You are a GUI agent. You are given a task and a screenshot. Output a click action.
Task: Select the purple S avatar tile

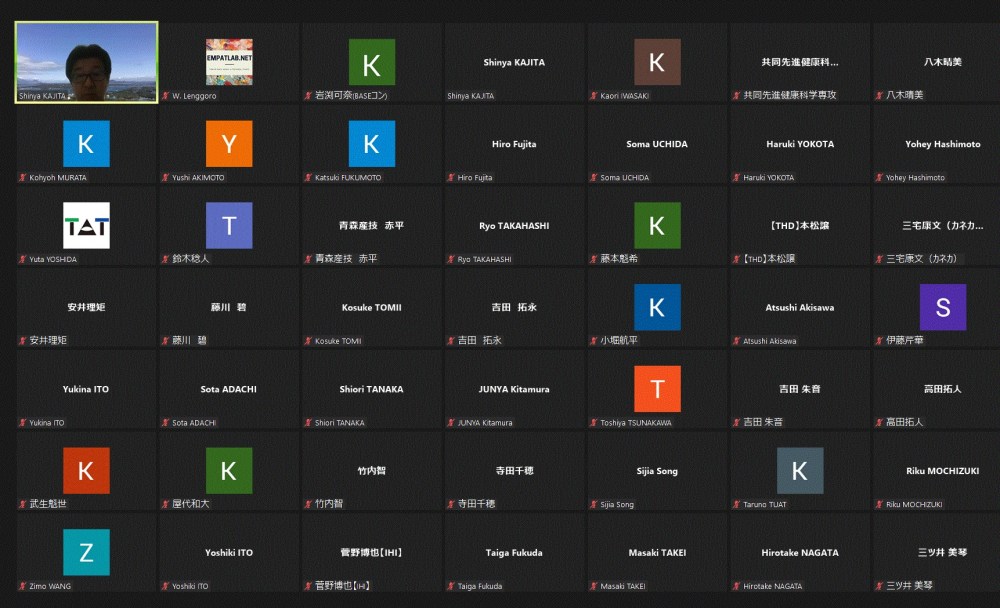click(x=943, y=307)
